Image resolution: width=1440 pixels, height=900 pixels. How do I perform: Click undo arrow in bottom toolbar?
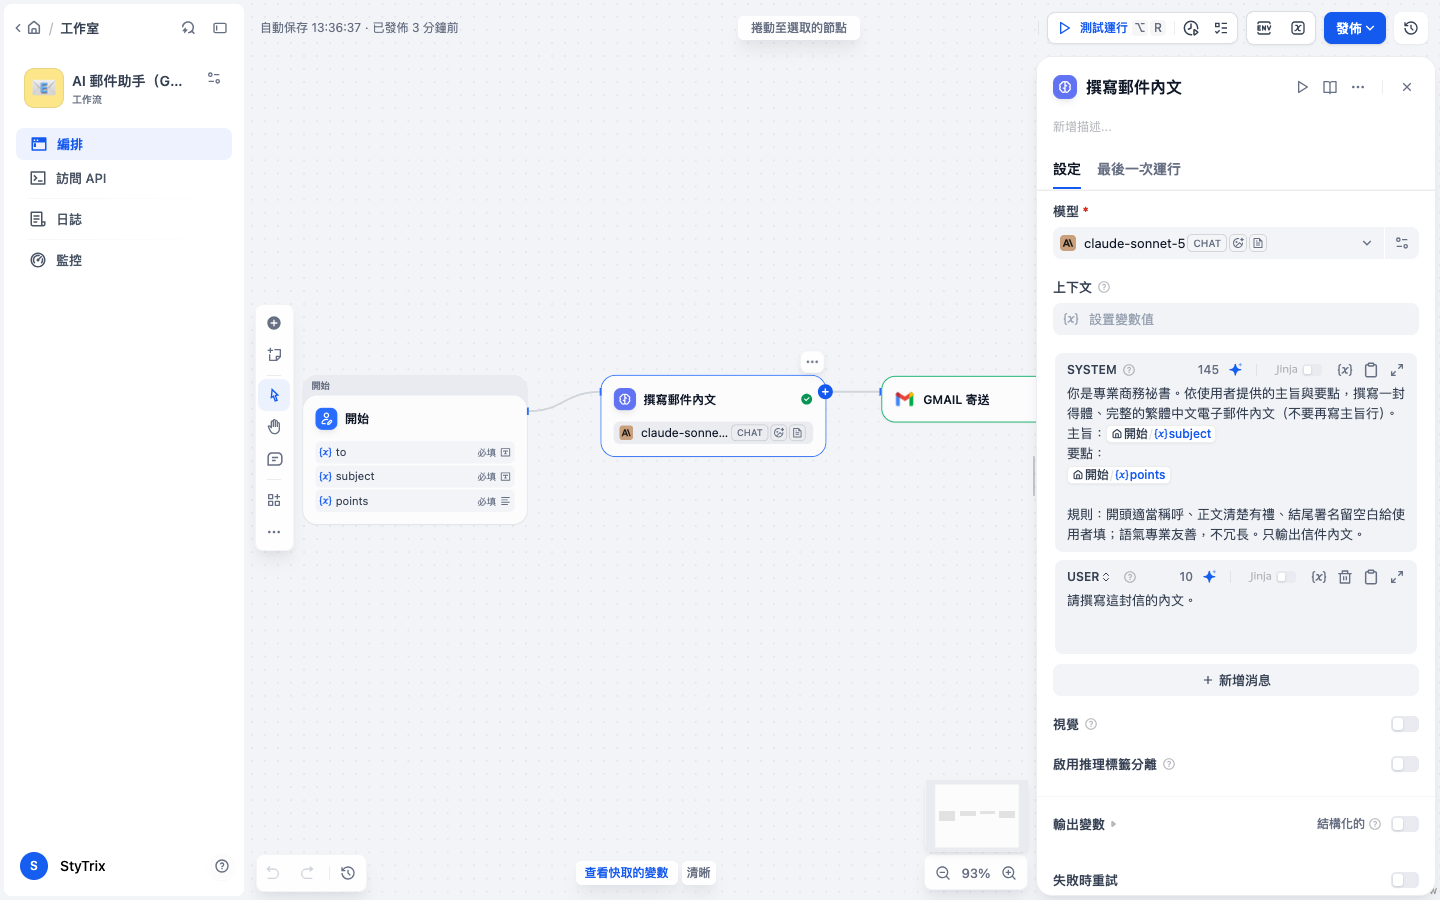click(x=273, y=873)
